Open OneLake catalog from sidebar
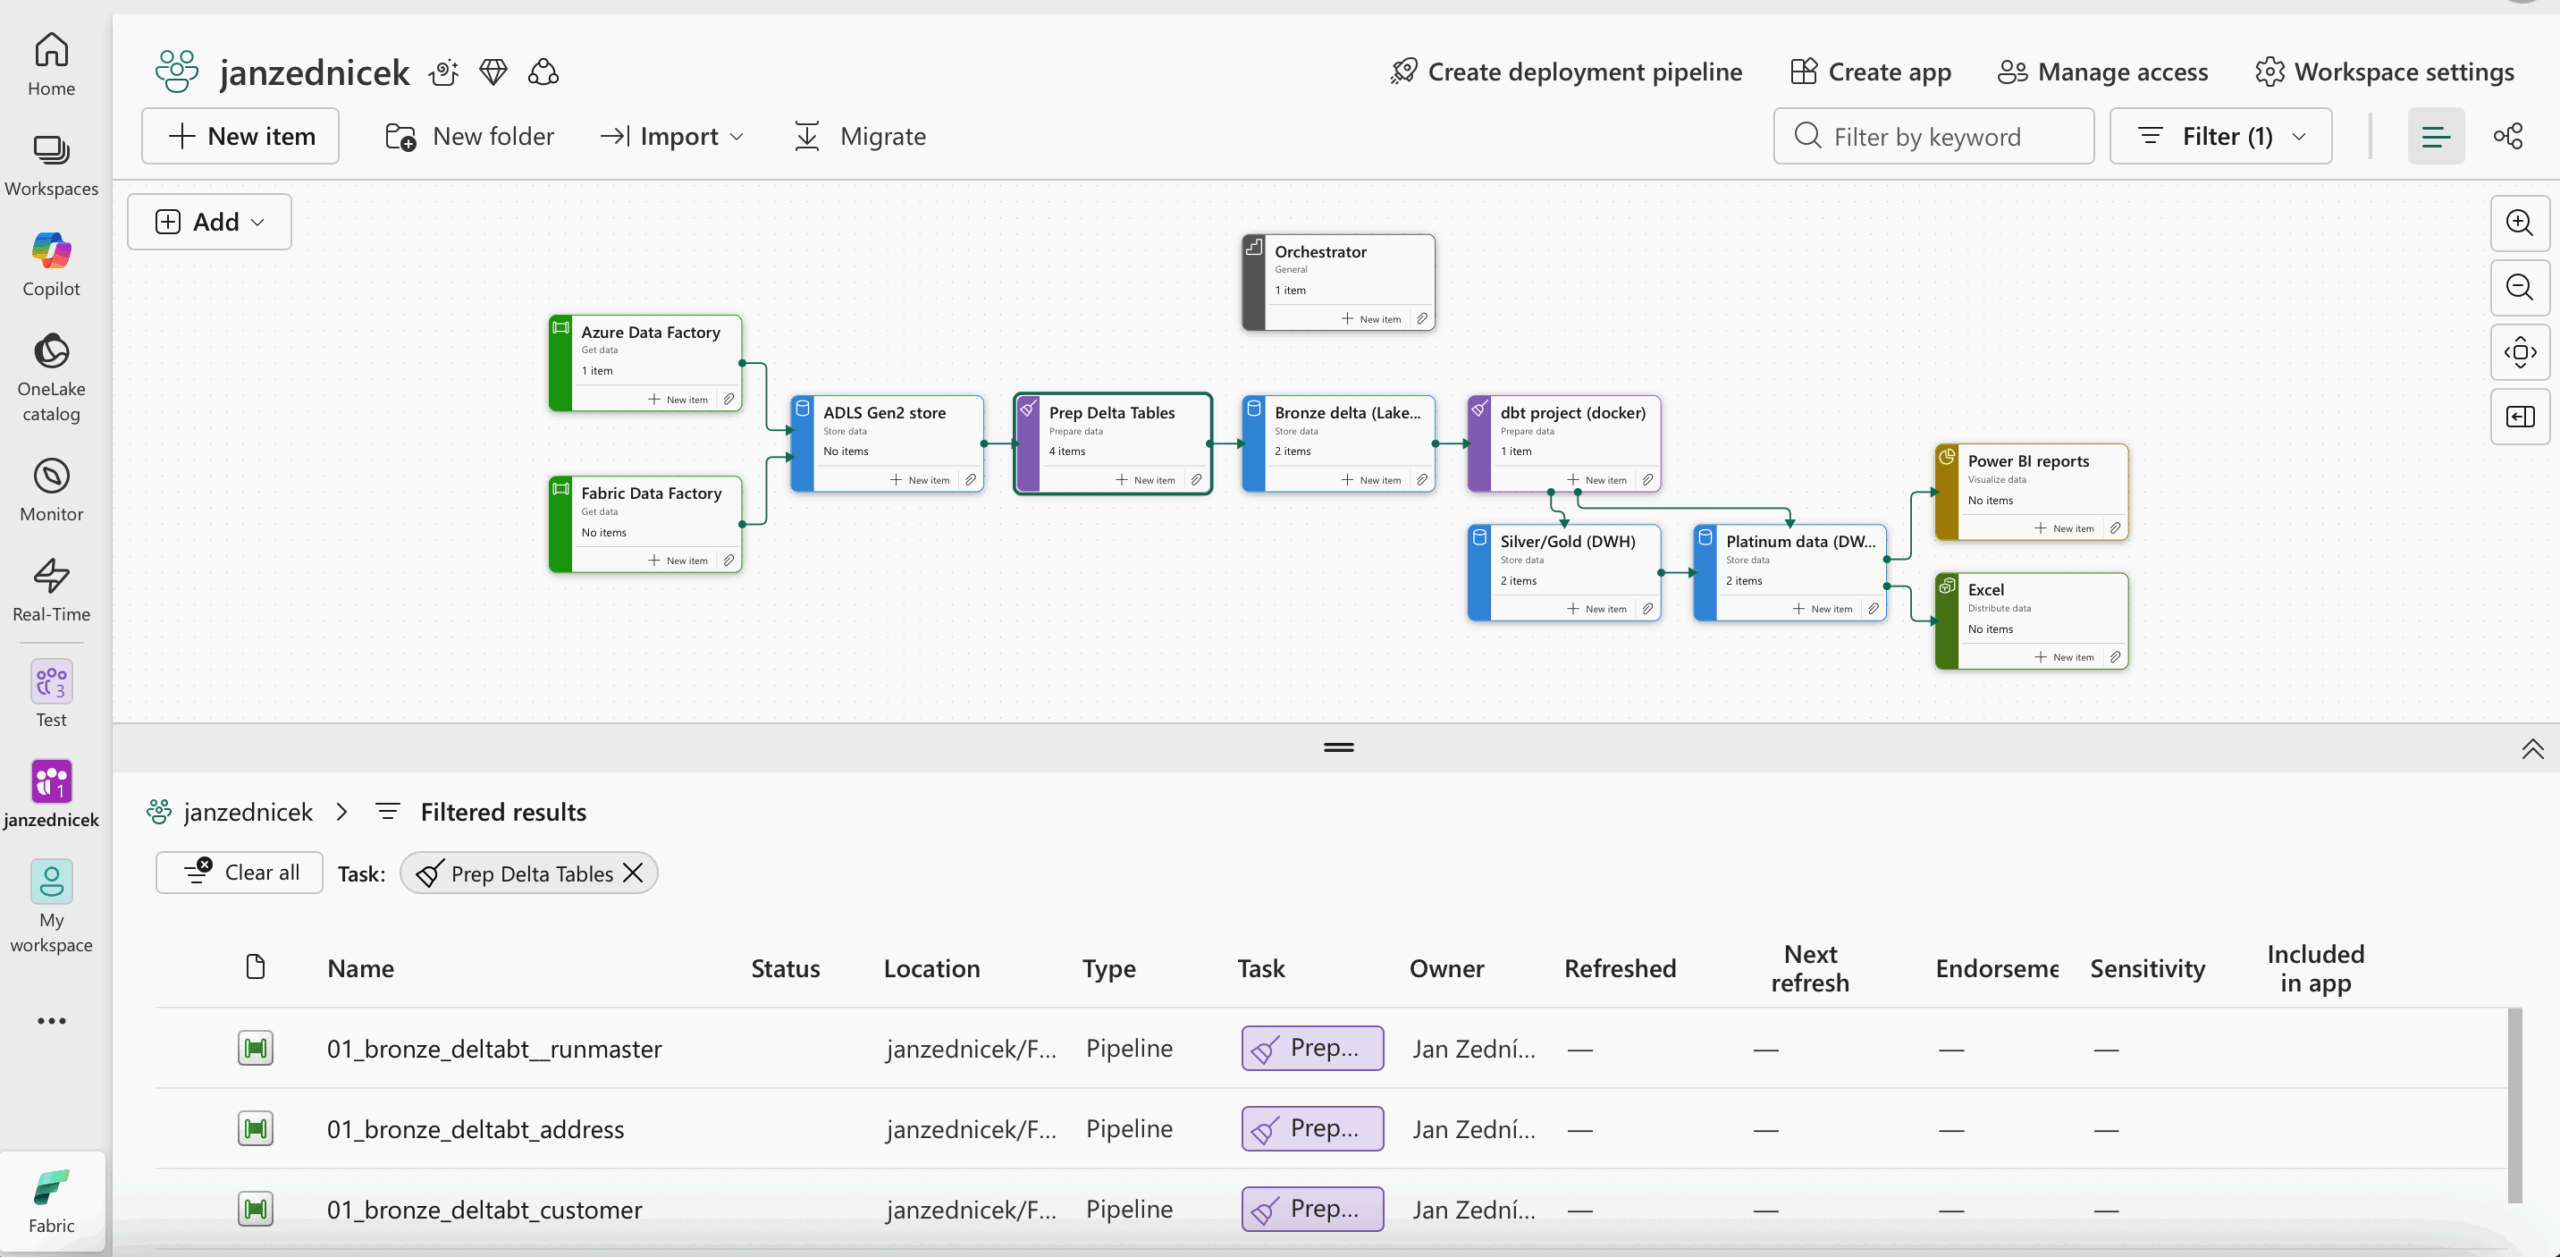The height and width of the screenshot is (1257, 2560). (51, 377)
